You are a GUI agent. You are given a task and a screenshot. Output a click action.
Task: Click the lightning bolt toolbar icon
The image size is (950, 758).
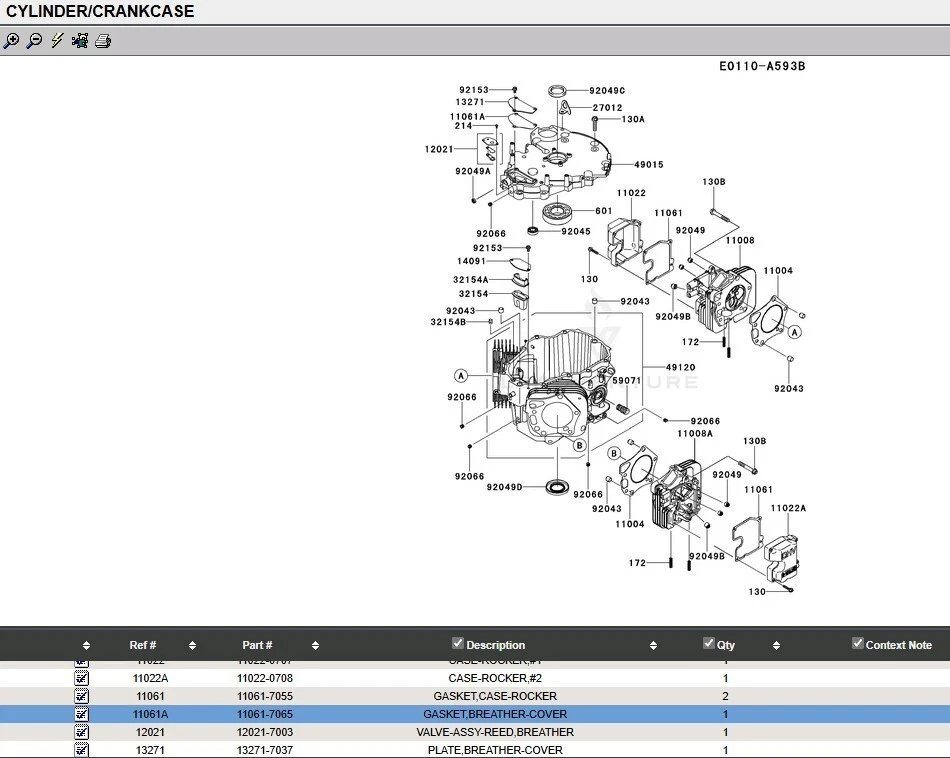coord(57,41)
